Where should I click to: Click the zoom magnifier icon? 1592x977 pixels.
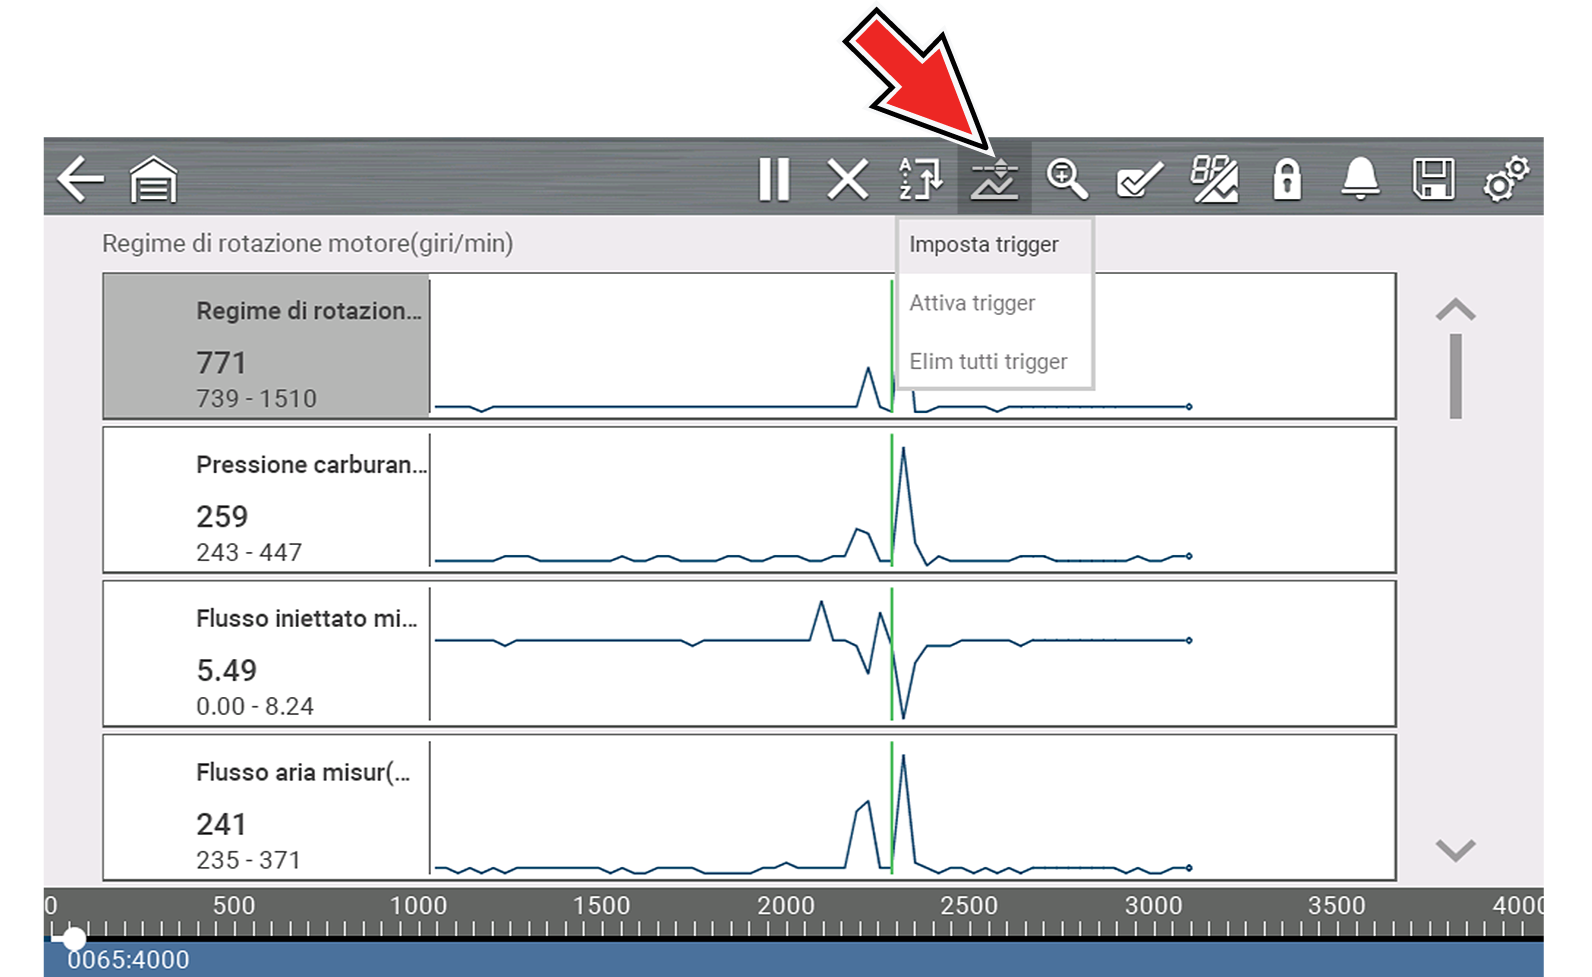(x=1066, y=180)
